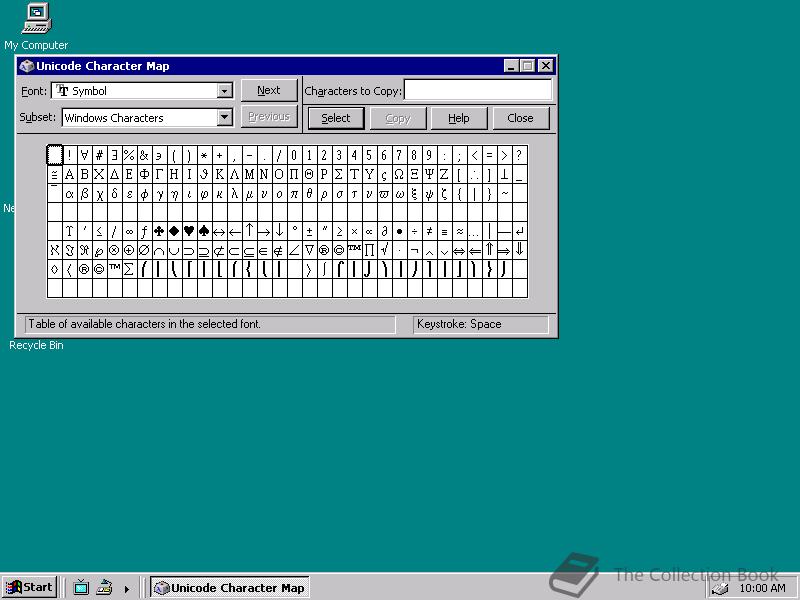This screenshot has width=800, height=600.
Task: Select the heart suit character cell
Action: 189,231
